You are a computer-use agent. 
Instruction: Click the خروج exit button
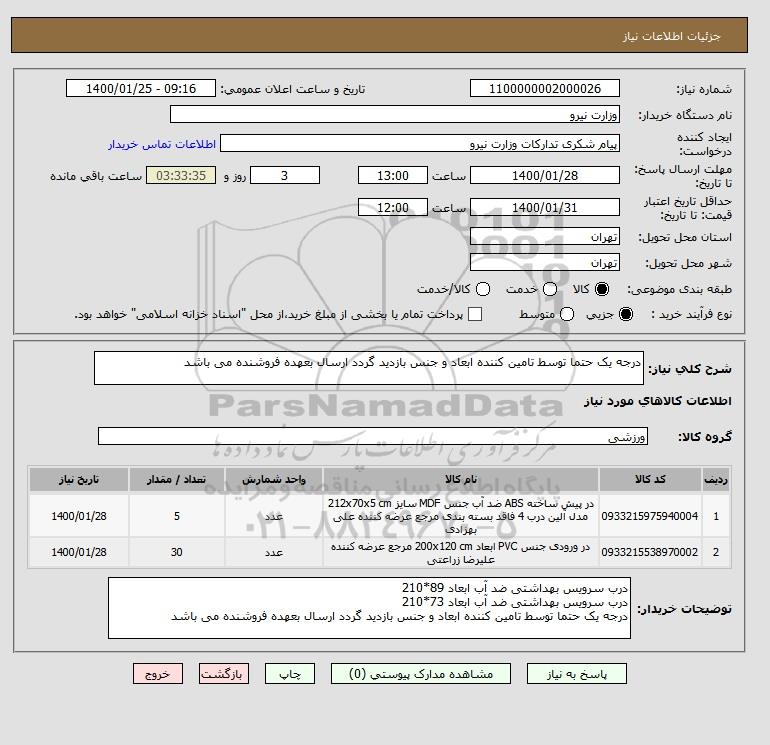(158, 674)
